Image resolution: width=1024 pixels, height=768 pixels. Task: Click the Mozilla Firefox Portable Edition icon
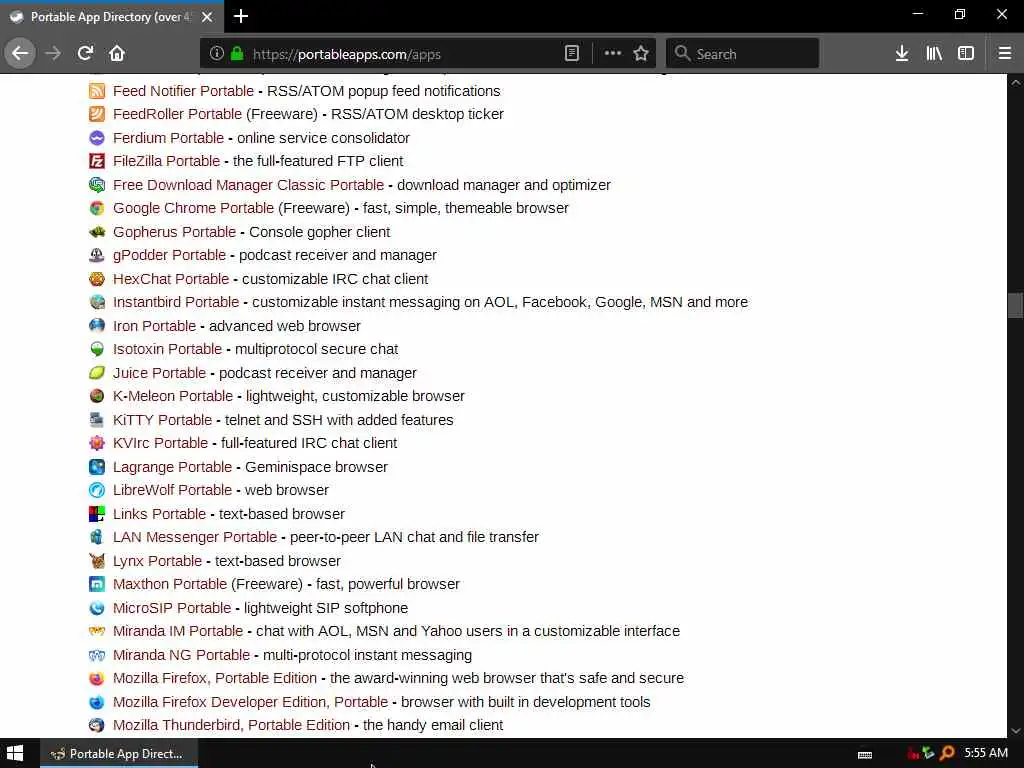click(x=97, y=678)
